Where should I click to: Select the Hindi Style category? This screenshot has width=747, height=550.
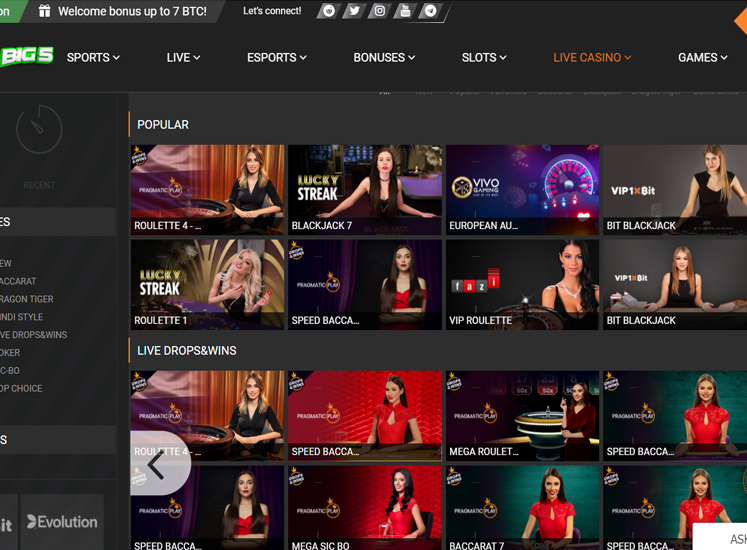point(22,317)
